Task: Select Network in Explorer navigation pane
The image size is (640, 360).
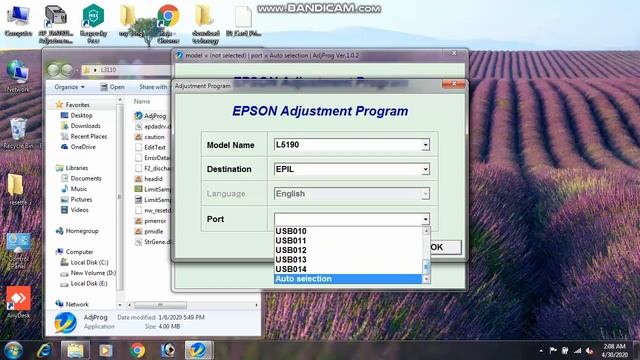Action: click(x=72, y=304)
